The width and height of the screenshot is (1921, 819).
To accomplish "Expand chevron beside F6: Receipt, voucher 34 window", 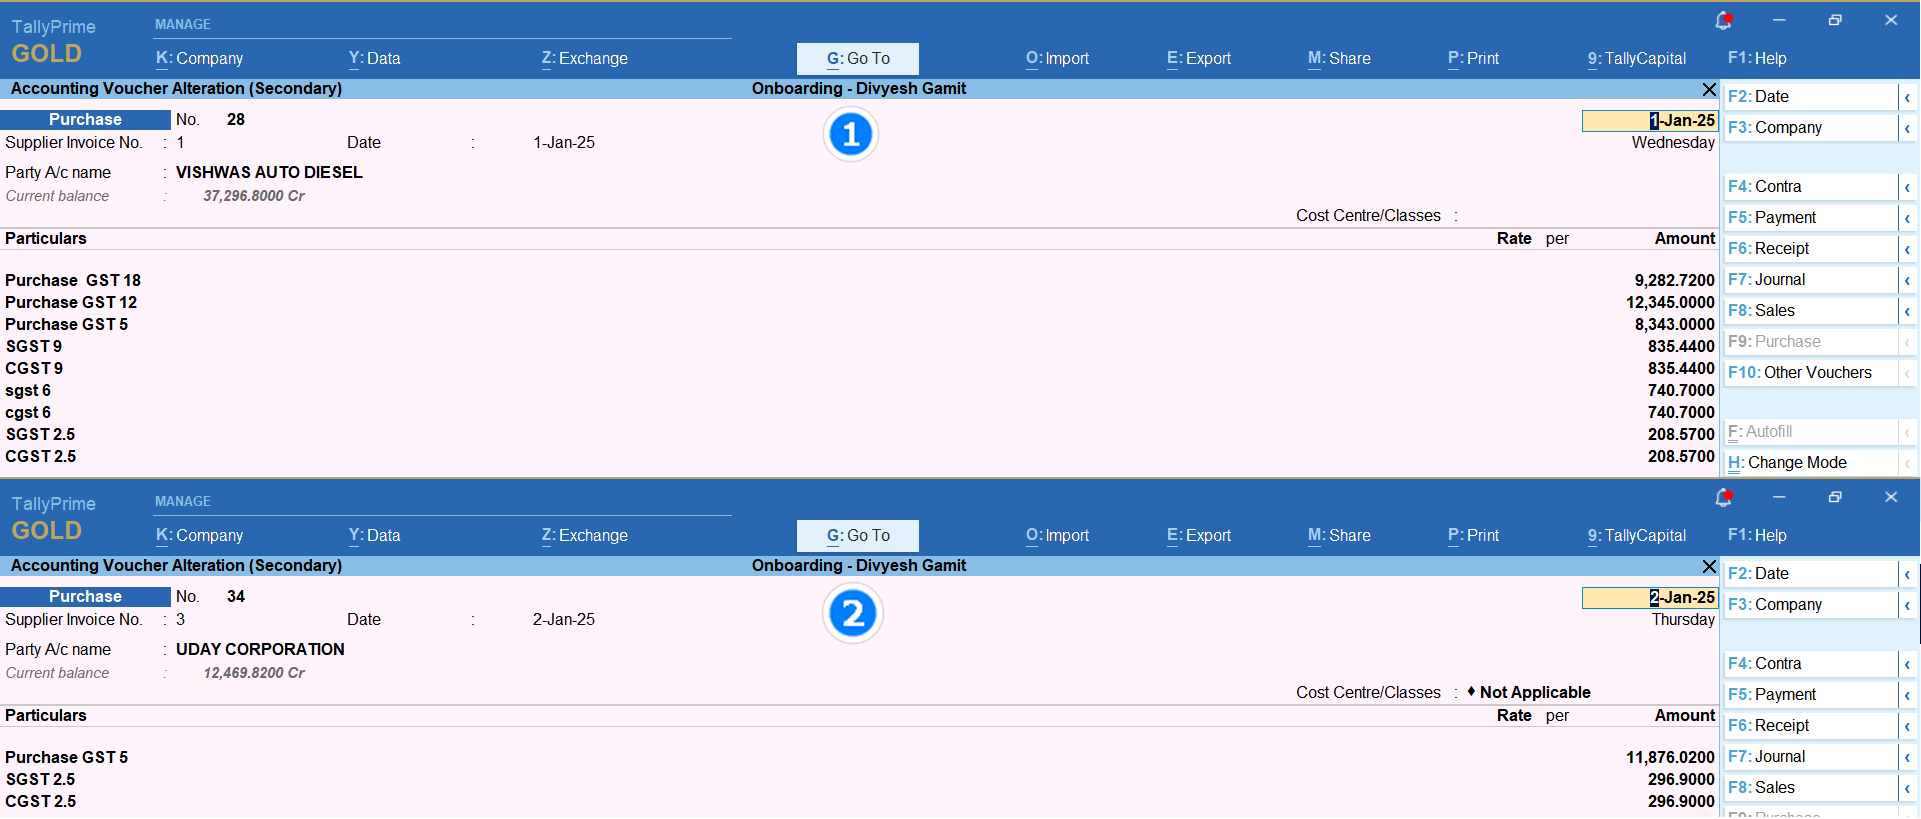I will [x=1907, y=726].
